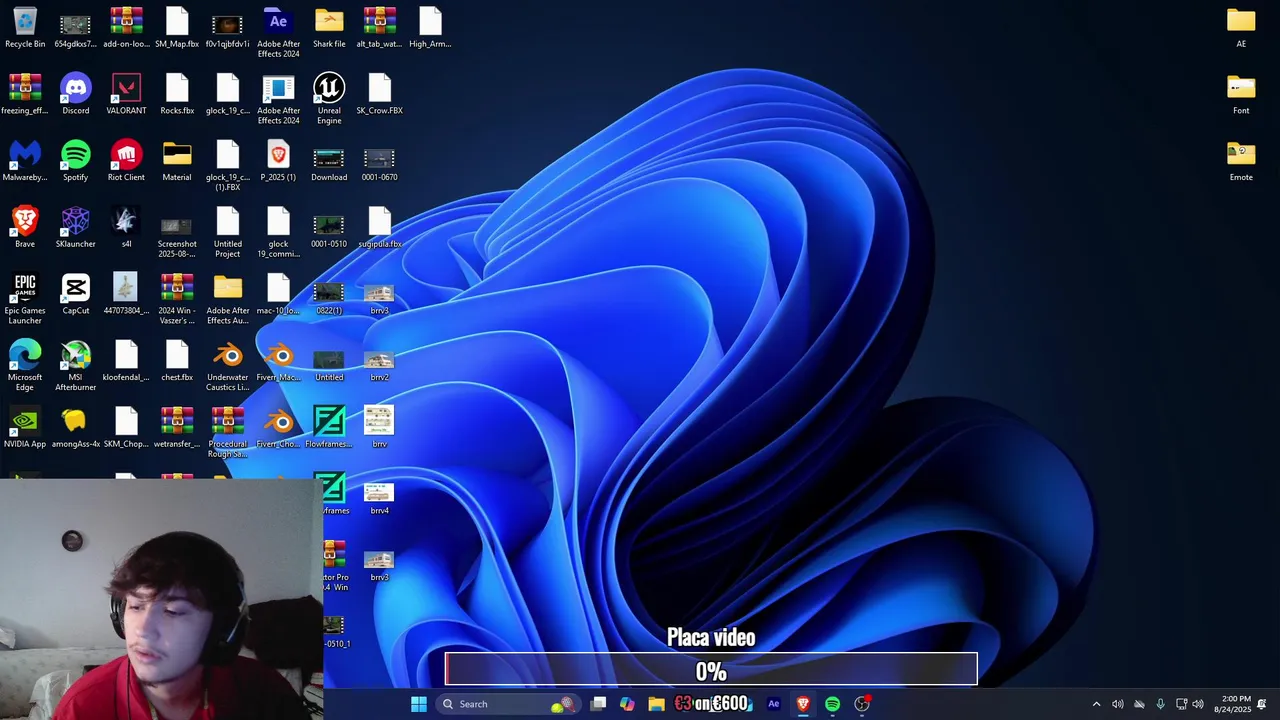Open the clock and date flyout

tap(1232, 704)
